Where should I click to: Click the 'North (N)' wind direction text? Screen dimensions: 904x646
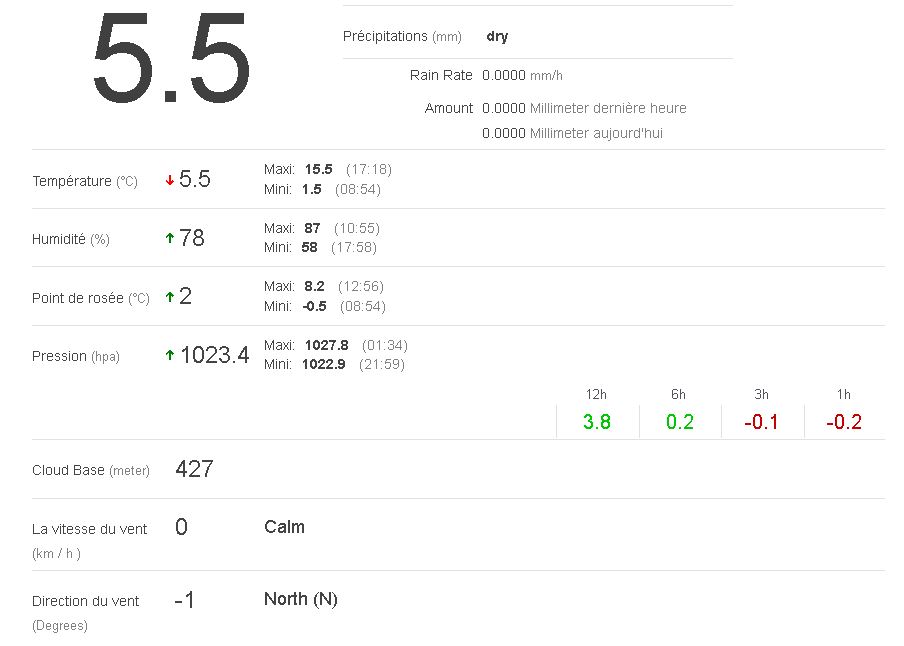[300, 599]
